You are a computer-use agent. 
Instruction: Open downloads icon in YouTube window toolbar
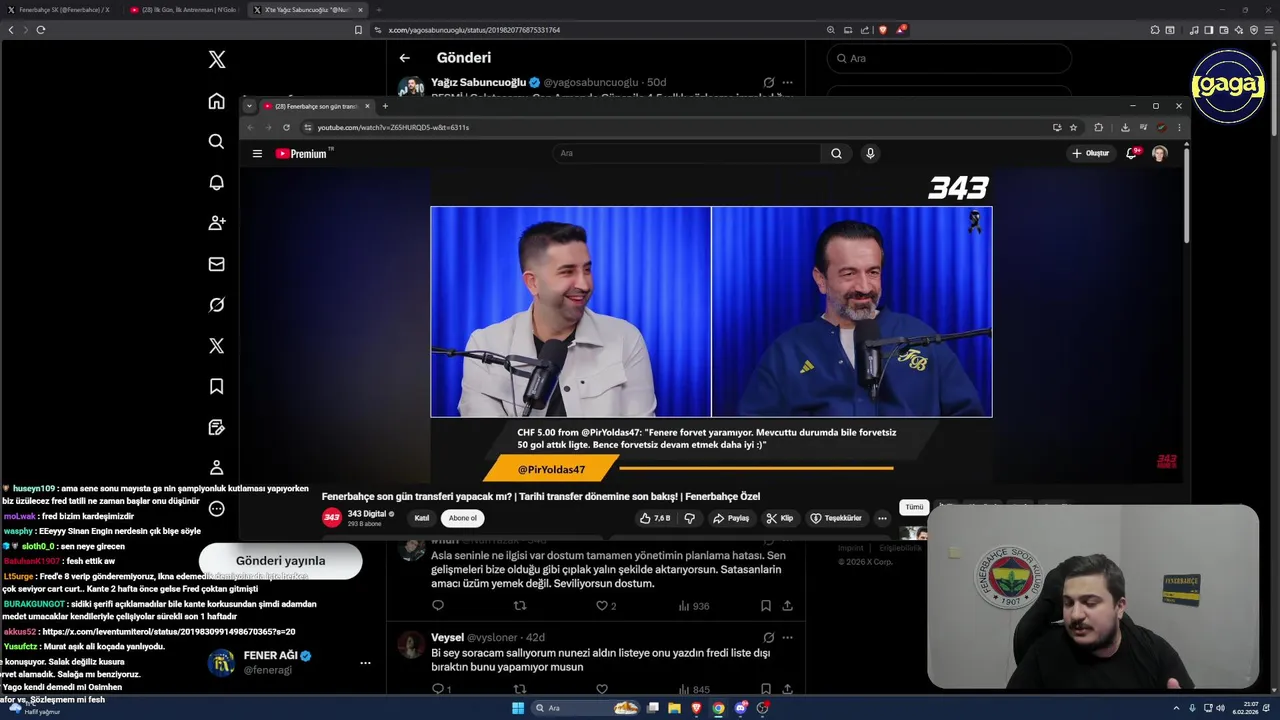[1125, 127]
